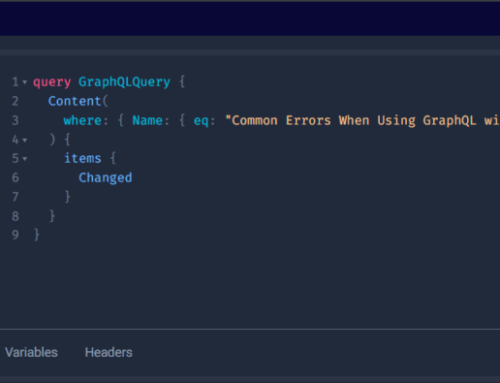The height and width of the screenshot is (383, 500).
Task: Click line number 8 in the gutter
Action: coord(15,216)
